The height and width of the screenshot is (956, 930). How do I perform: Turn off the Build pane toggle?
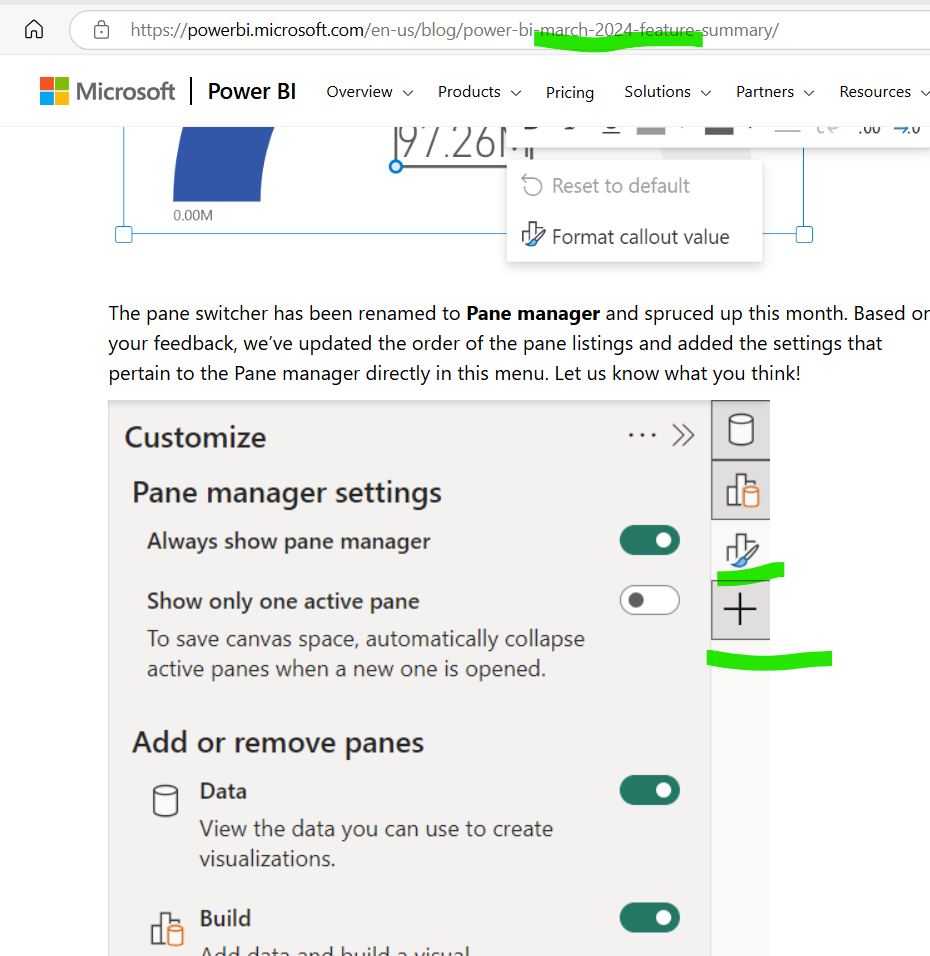pyautogui.click(x=649, y=918)
